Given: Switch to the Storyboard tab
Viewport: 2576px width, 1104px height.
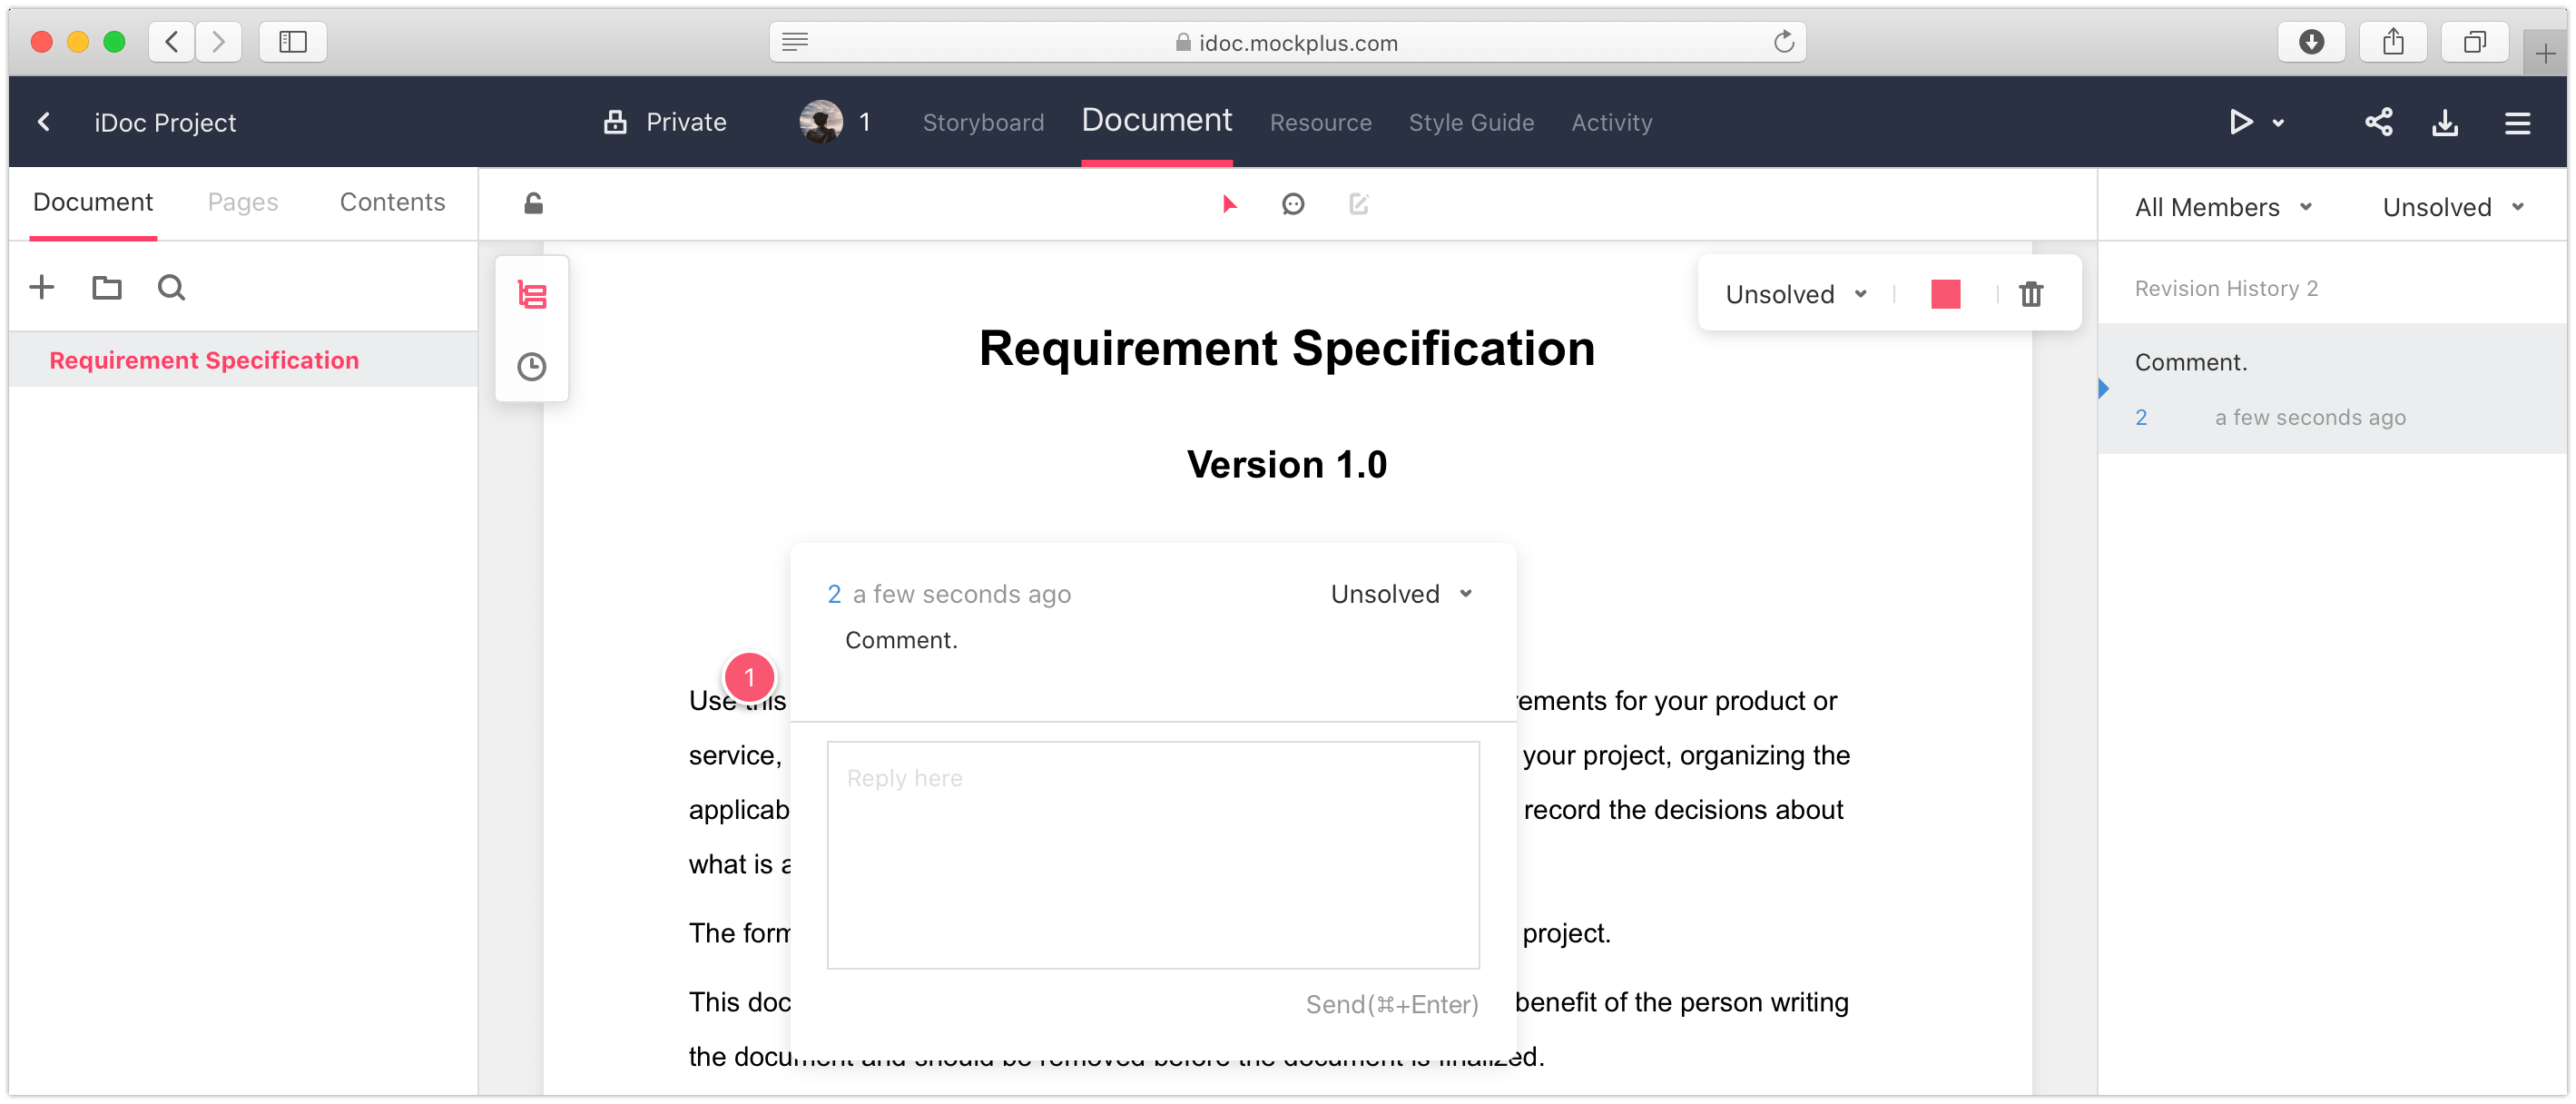Looking at the screenshot, I should [983, 122].
